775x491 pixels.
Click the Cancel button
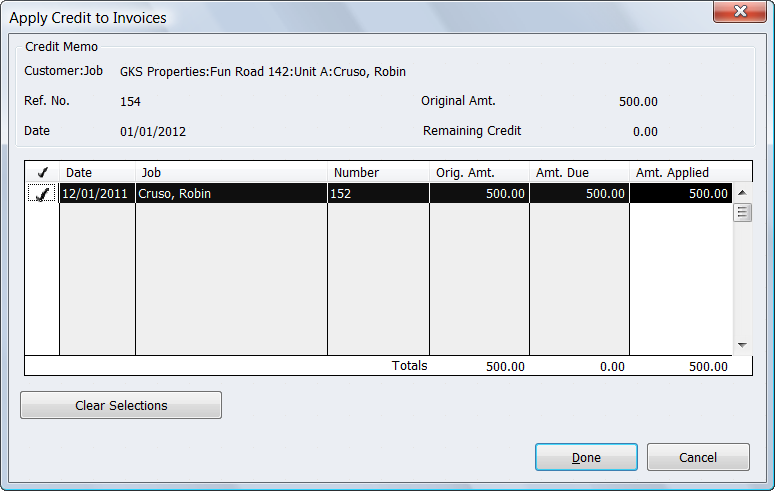coord(697,457)
